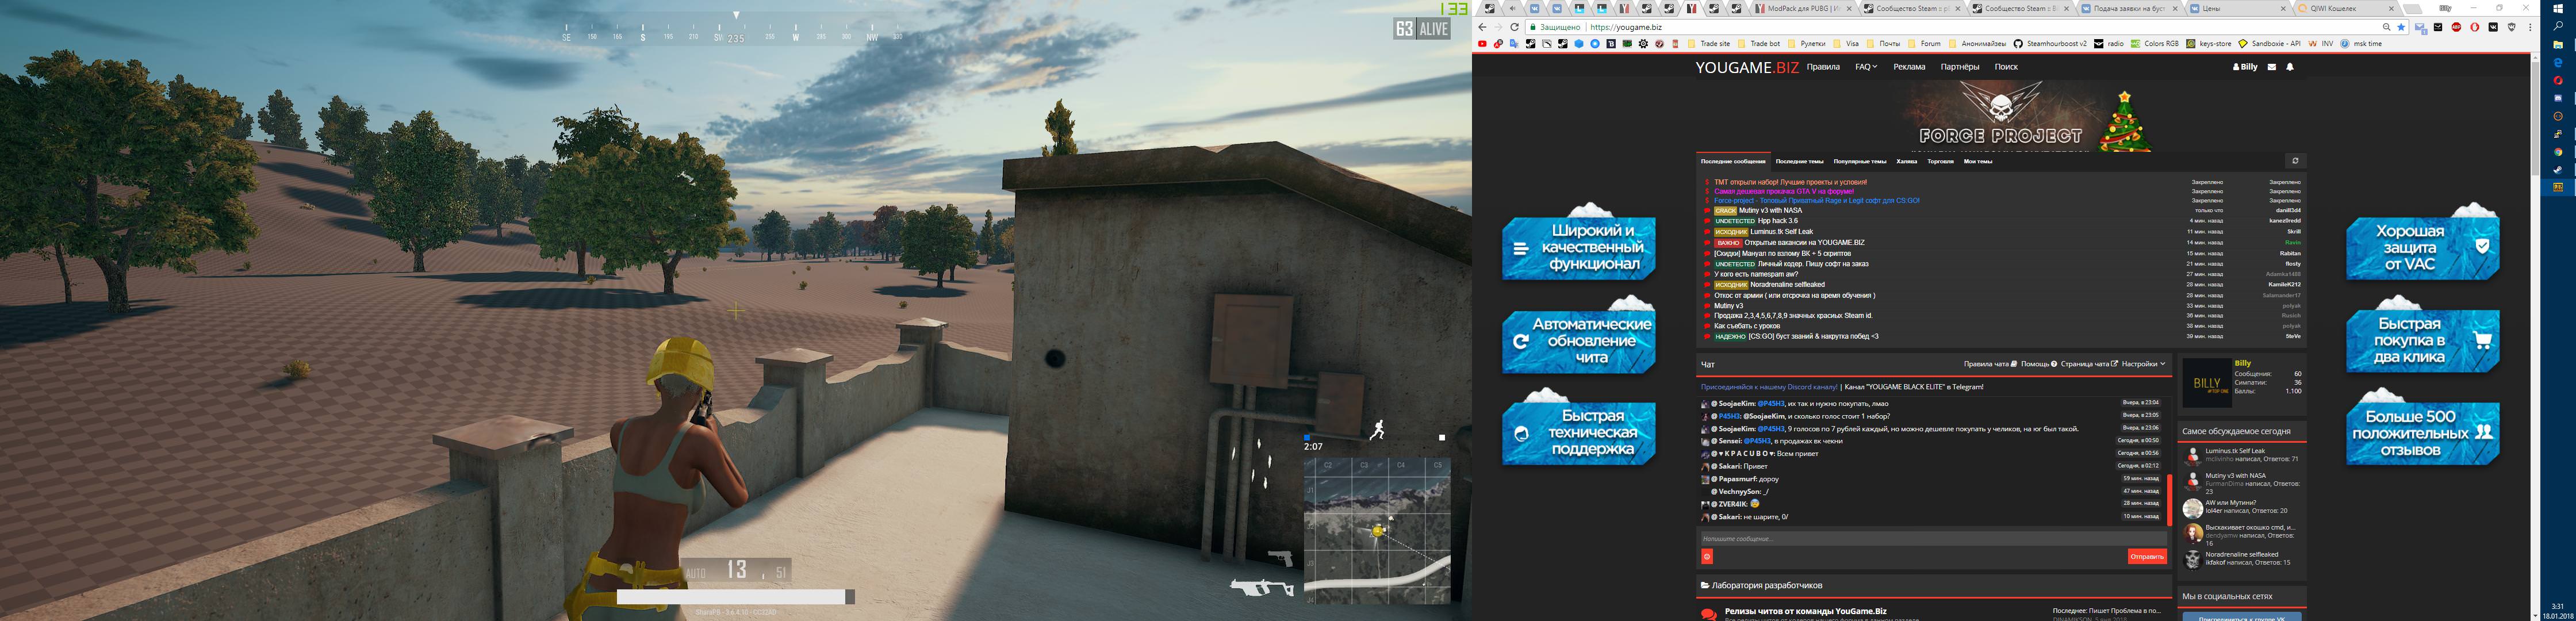Open the Google Translate bookmark icon
Screen dimensions: 2576x621
(1514, 44)
